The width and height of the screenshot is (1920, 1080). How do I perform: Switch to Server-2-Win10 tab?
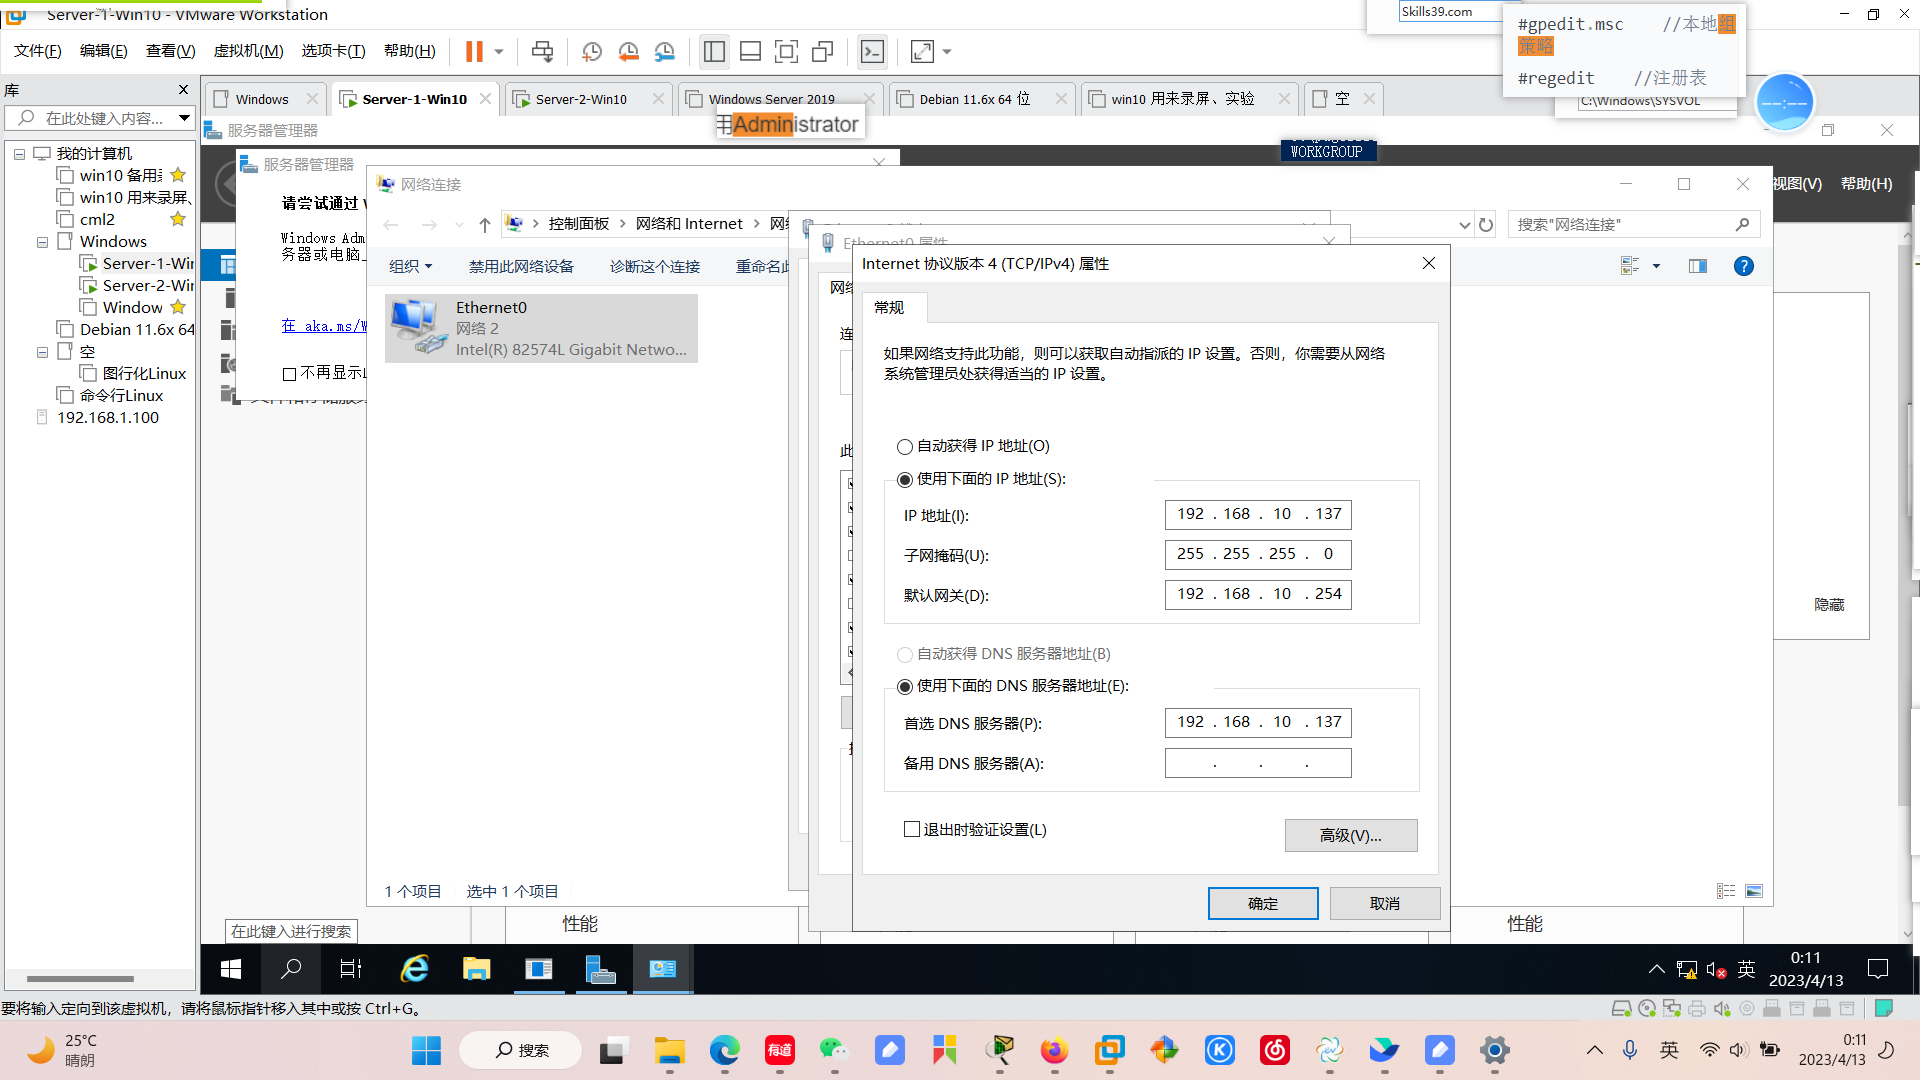point(580,99)
